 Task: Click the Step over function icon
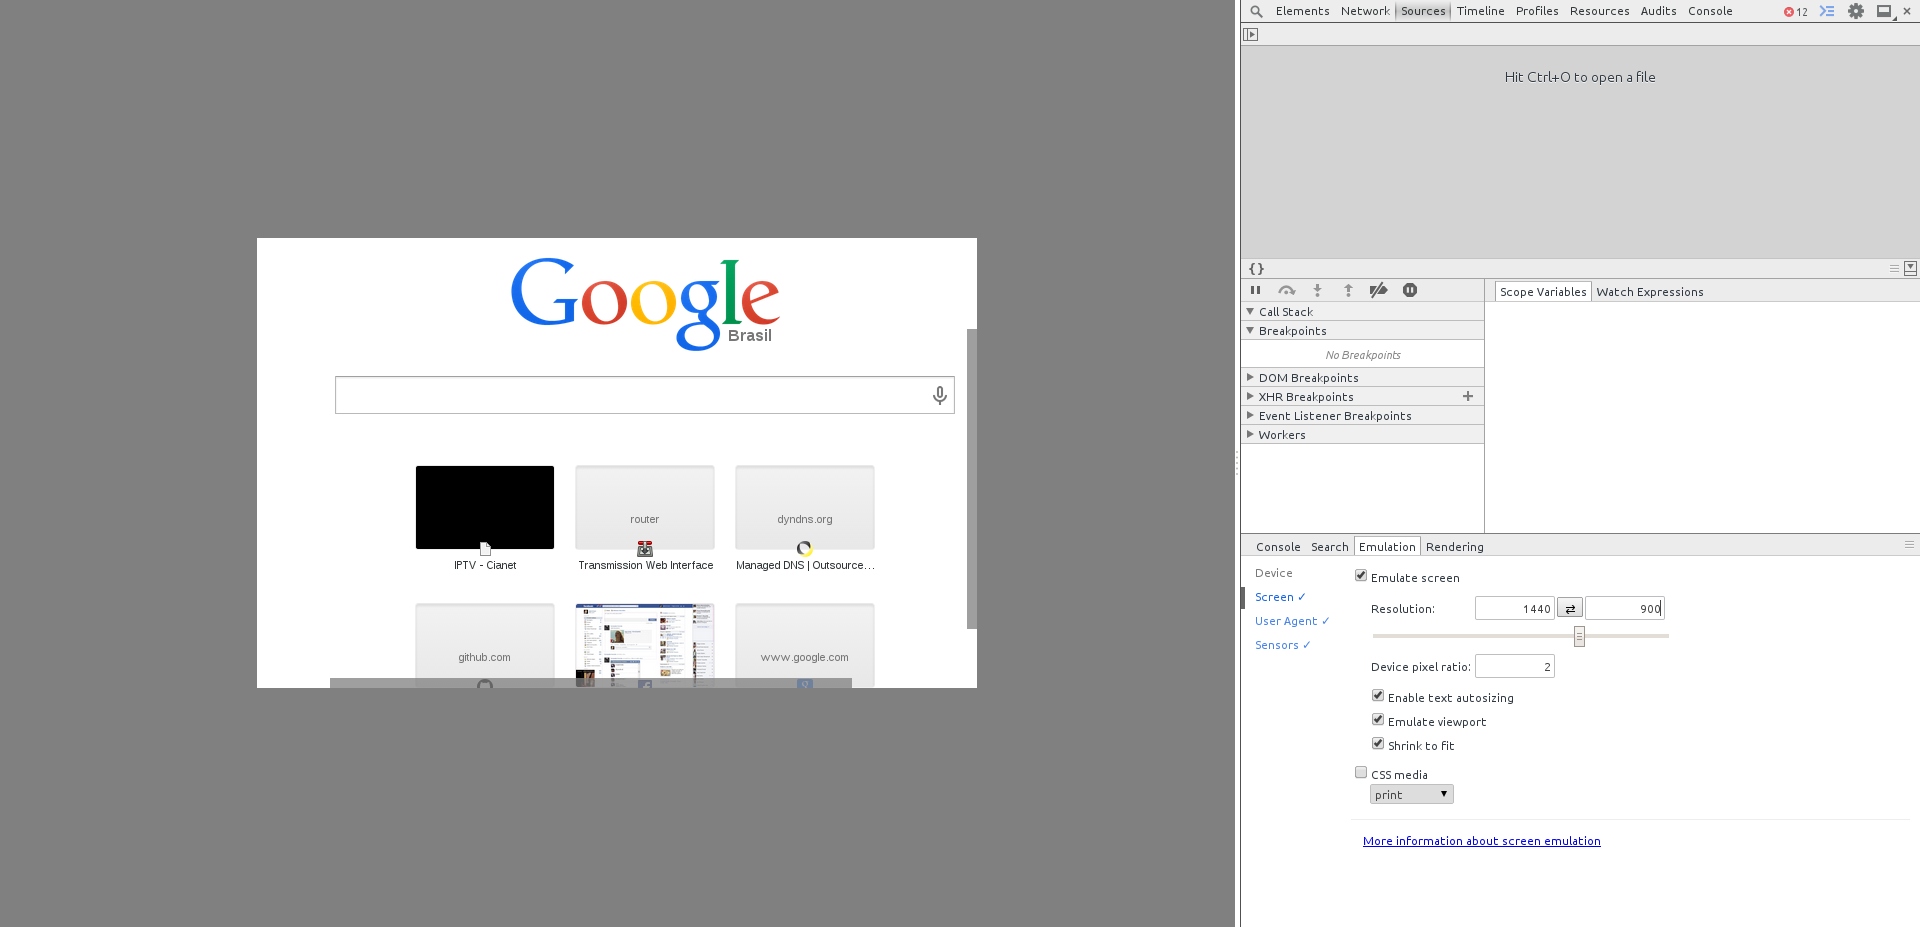[x=1287, y=290]
